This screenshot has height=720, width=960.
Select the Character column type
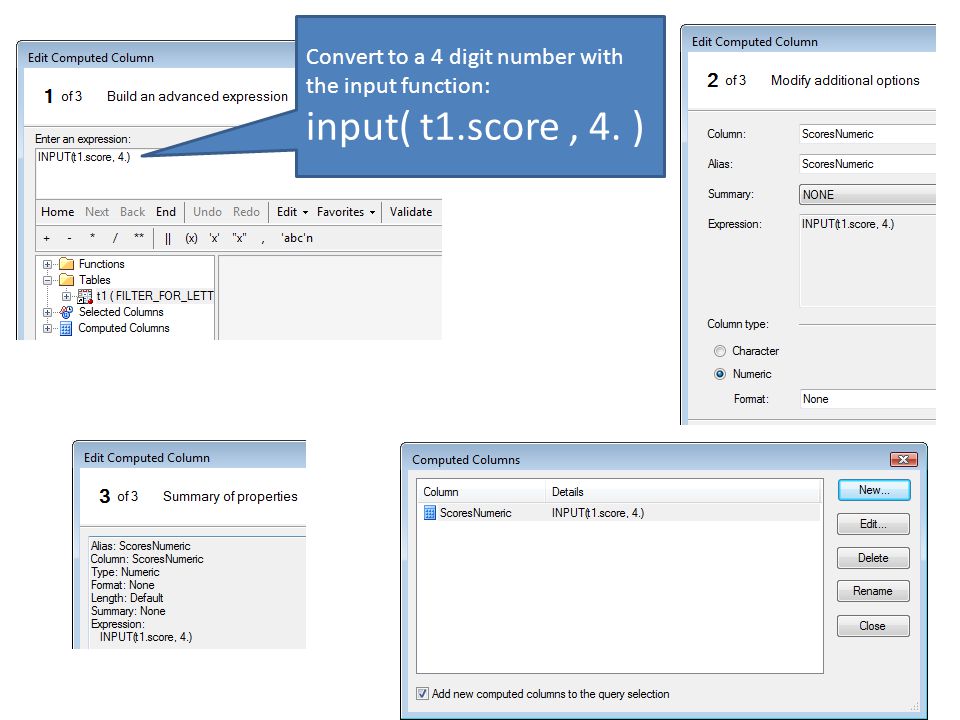point(720,351)
